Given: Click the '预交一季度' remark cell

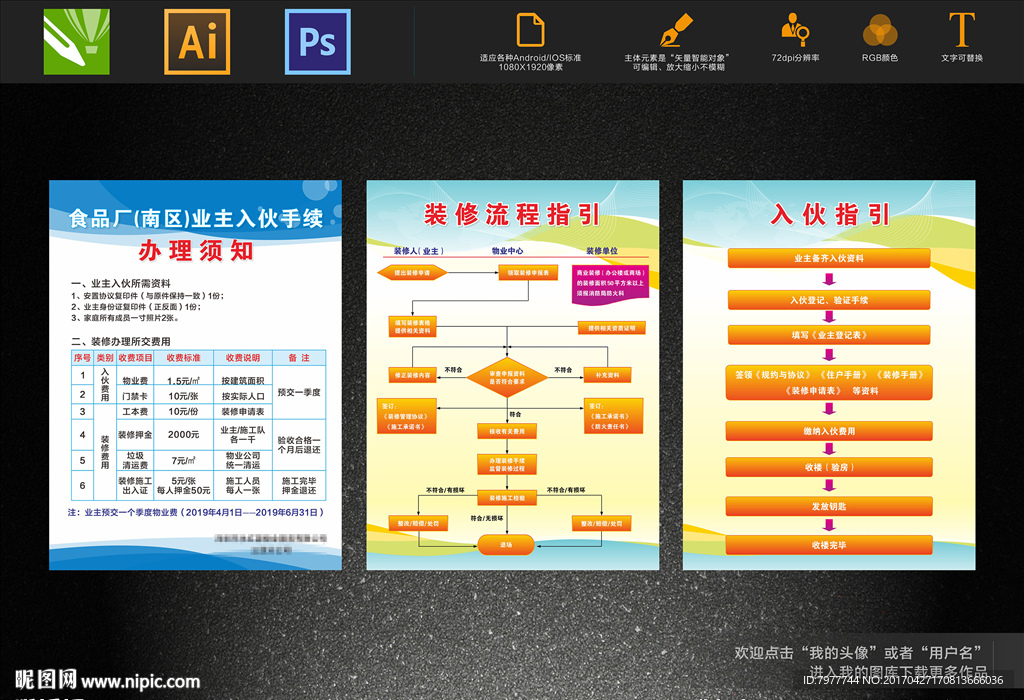Looking at the screenshot, I should 299,392.
